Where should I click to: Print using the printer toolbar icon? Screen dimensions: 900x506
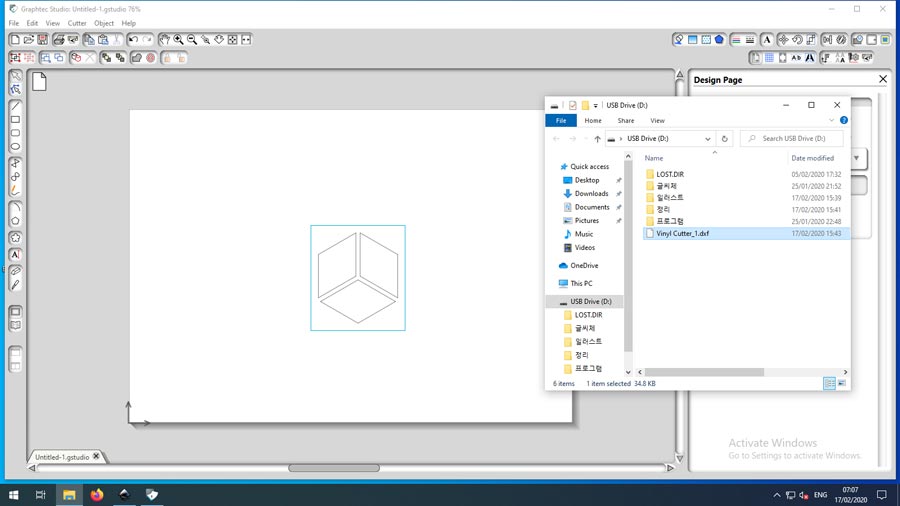click(59, 40)
